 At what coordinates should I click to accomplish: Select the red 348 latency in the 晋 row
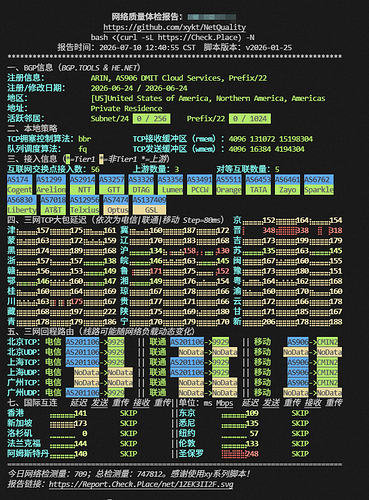(269, 230)
